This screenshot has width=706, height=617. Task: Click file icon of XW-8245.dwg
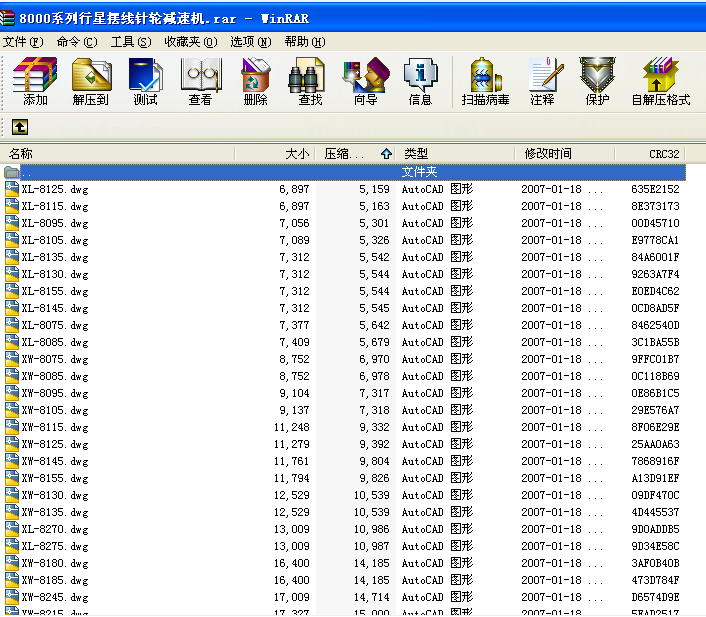point(12,597)
